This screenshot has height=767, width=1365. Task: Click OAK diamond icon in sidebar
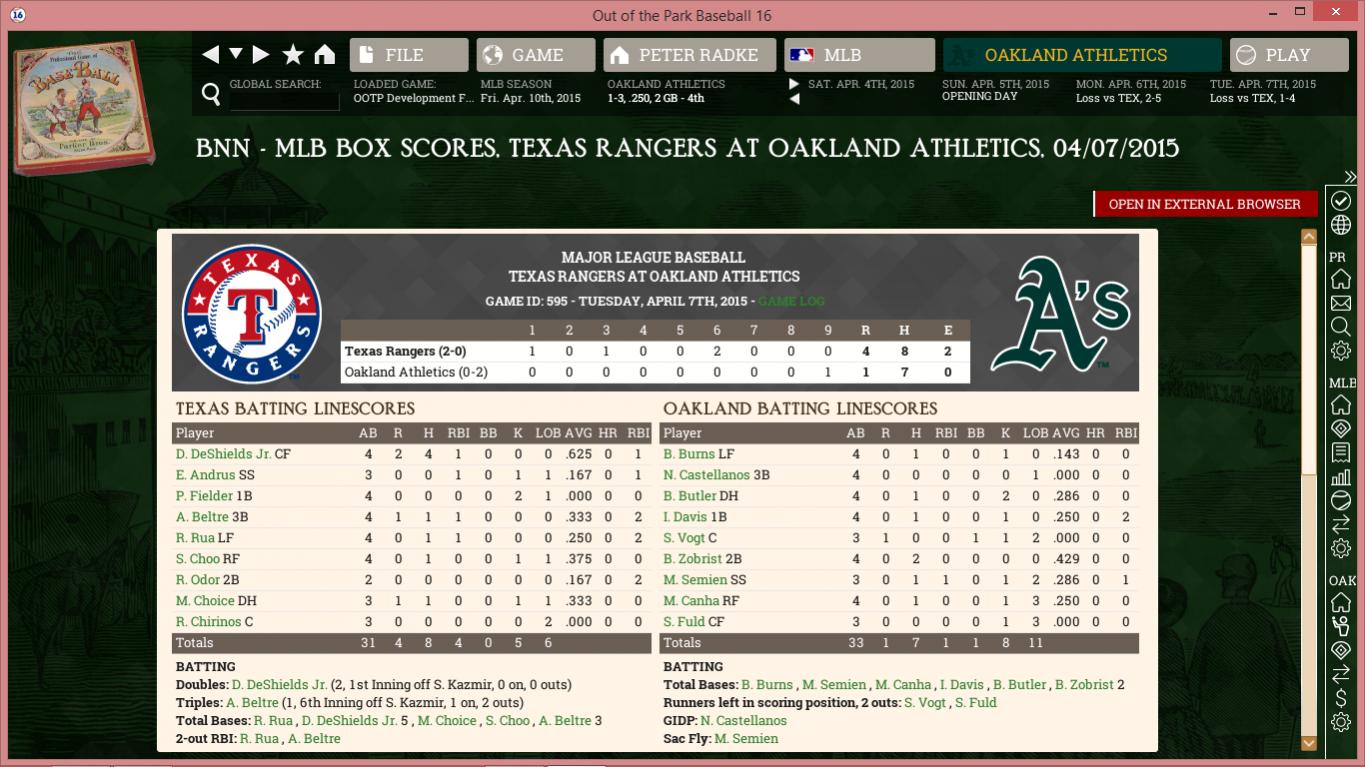click(x=1341, y=651)
